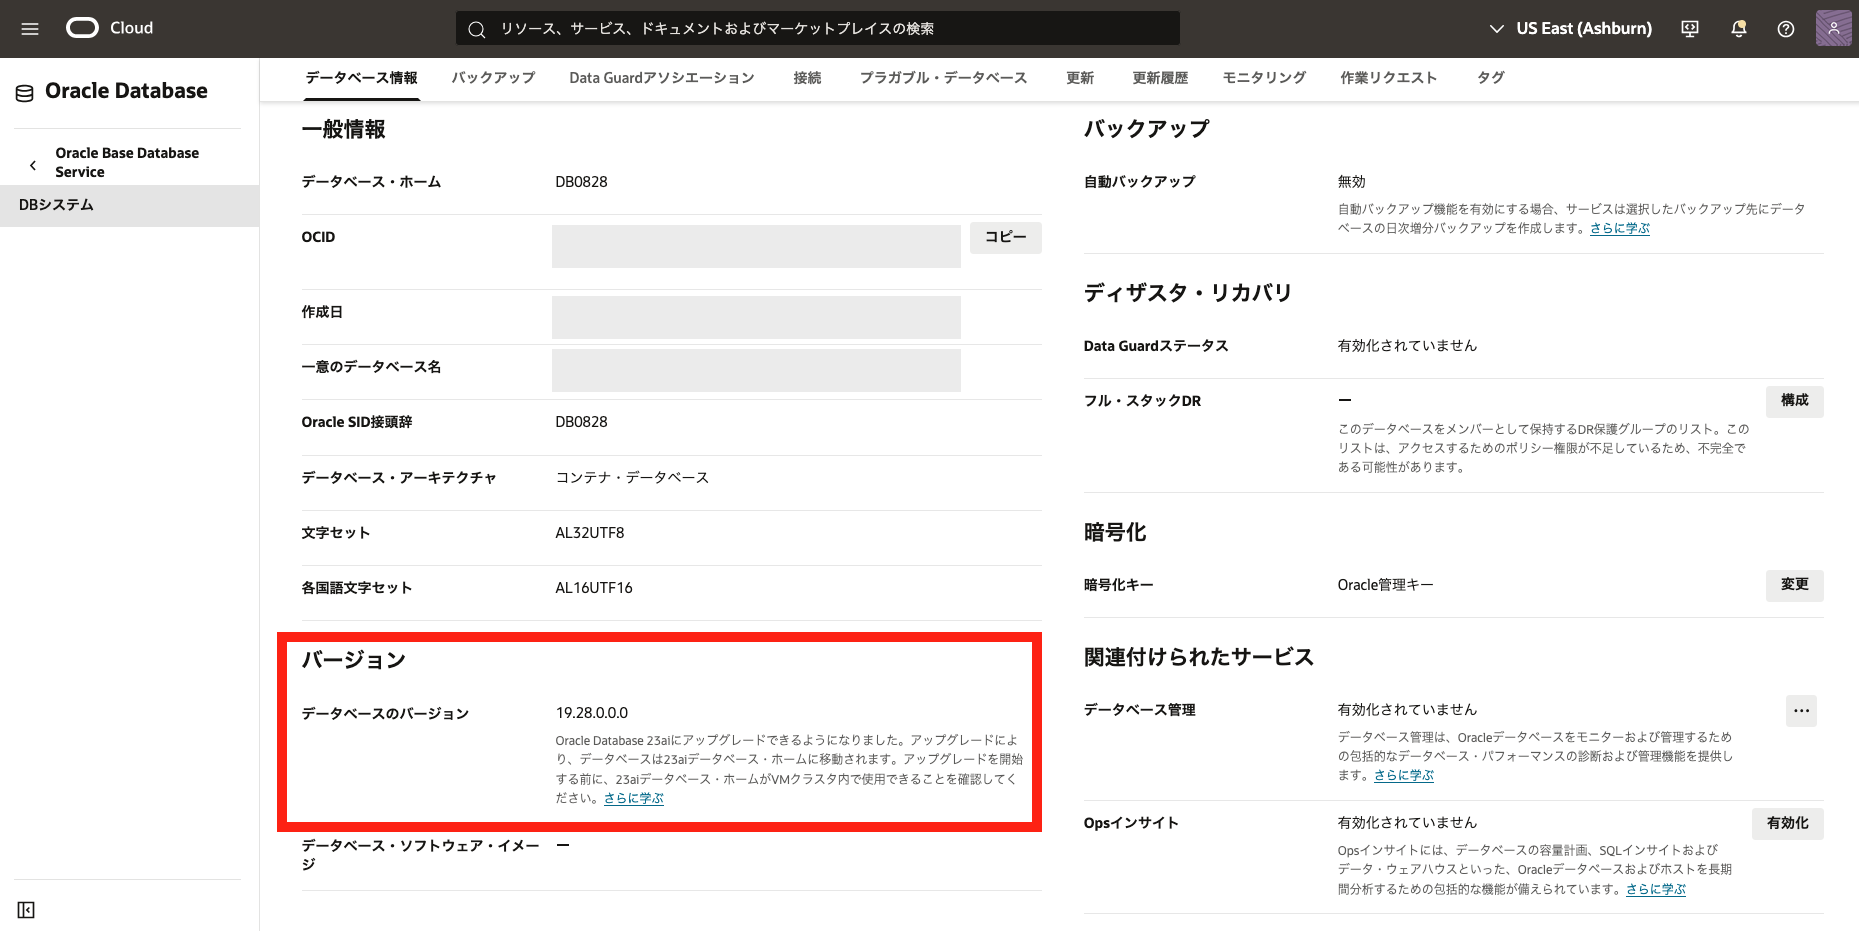Screen dimensions: 1859x931
Task: Open さらに学ぶ link under database version
Action: click(x=634, y=798)
